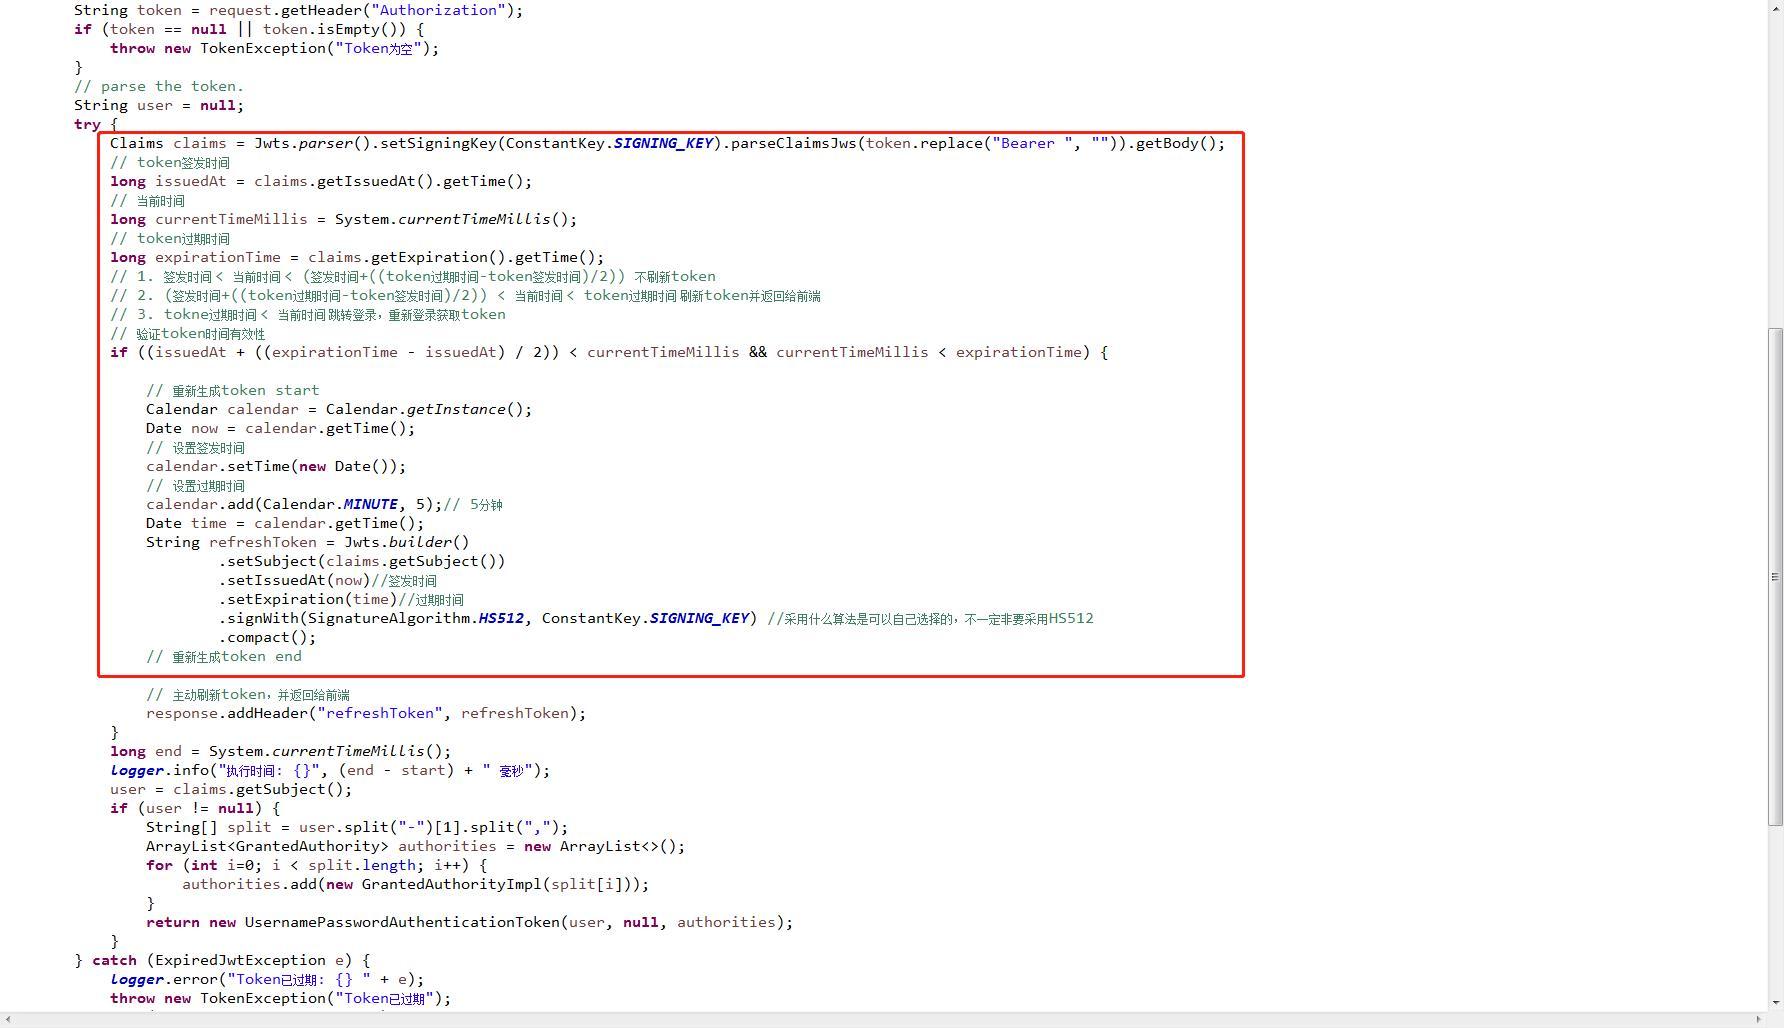Screen dimensions: 1784x1028
Task: Click the 'user = claims.getSubject();' line
Action: click(231, 789)
